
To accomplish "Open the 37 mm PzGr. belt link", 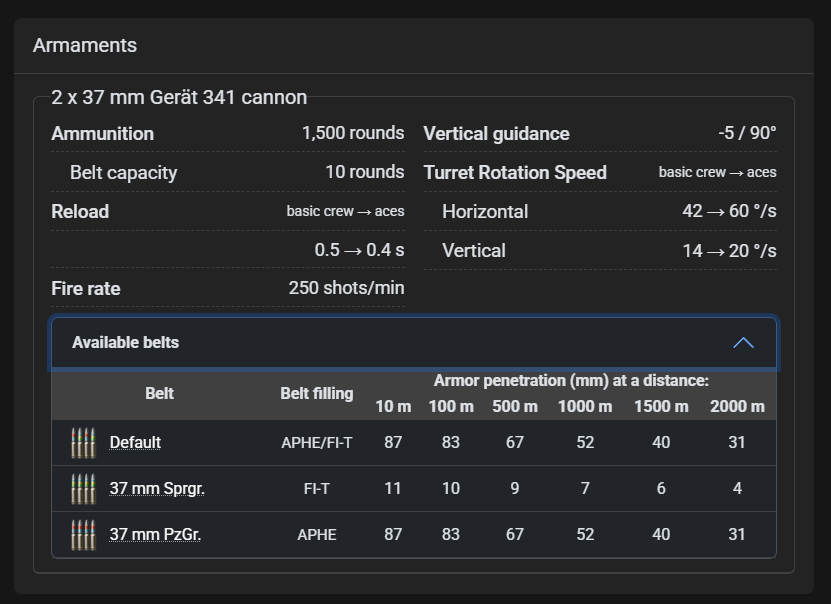I will pos(155,535).
